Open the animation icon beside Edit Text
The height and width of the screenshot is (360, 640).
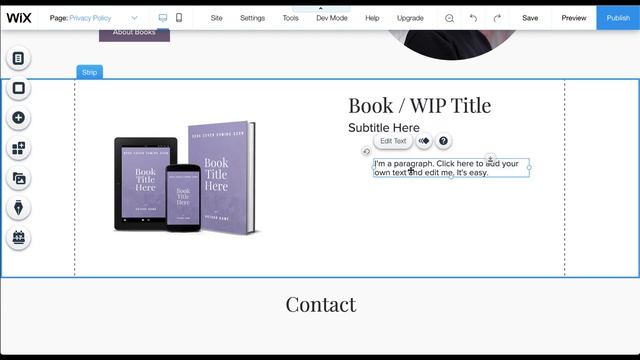424,141
